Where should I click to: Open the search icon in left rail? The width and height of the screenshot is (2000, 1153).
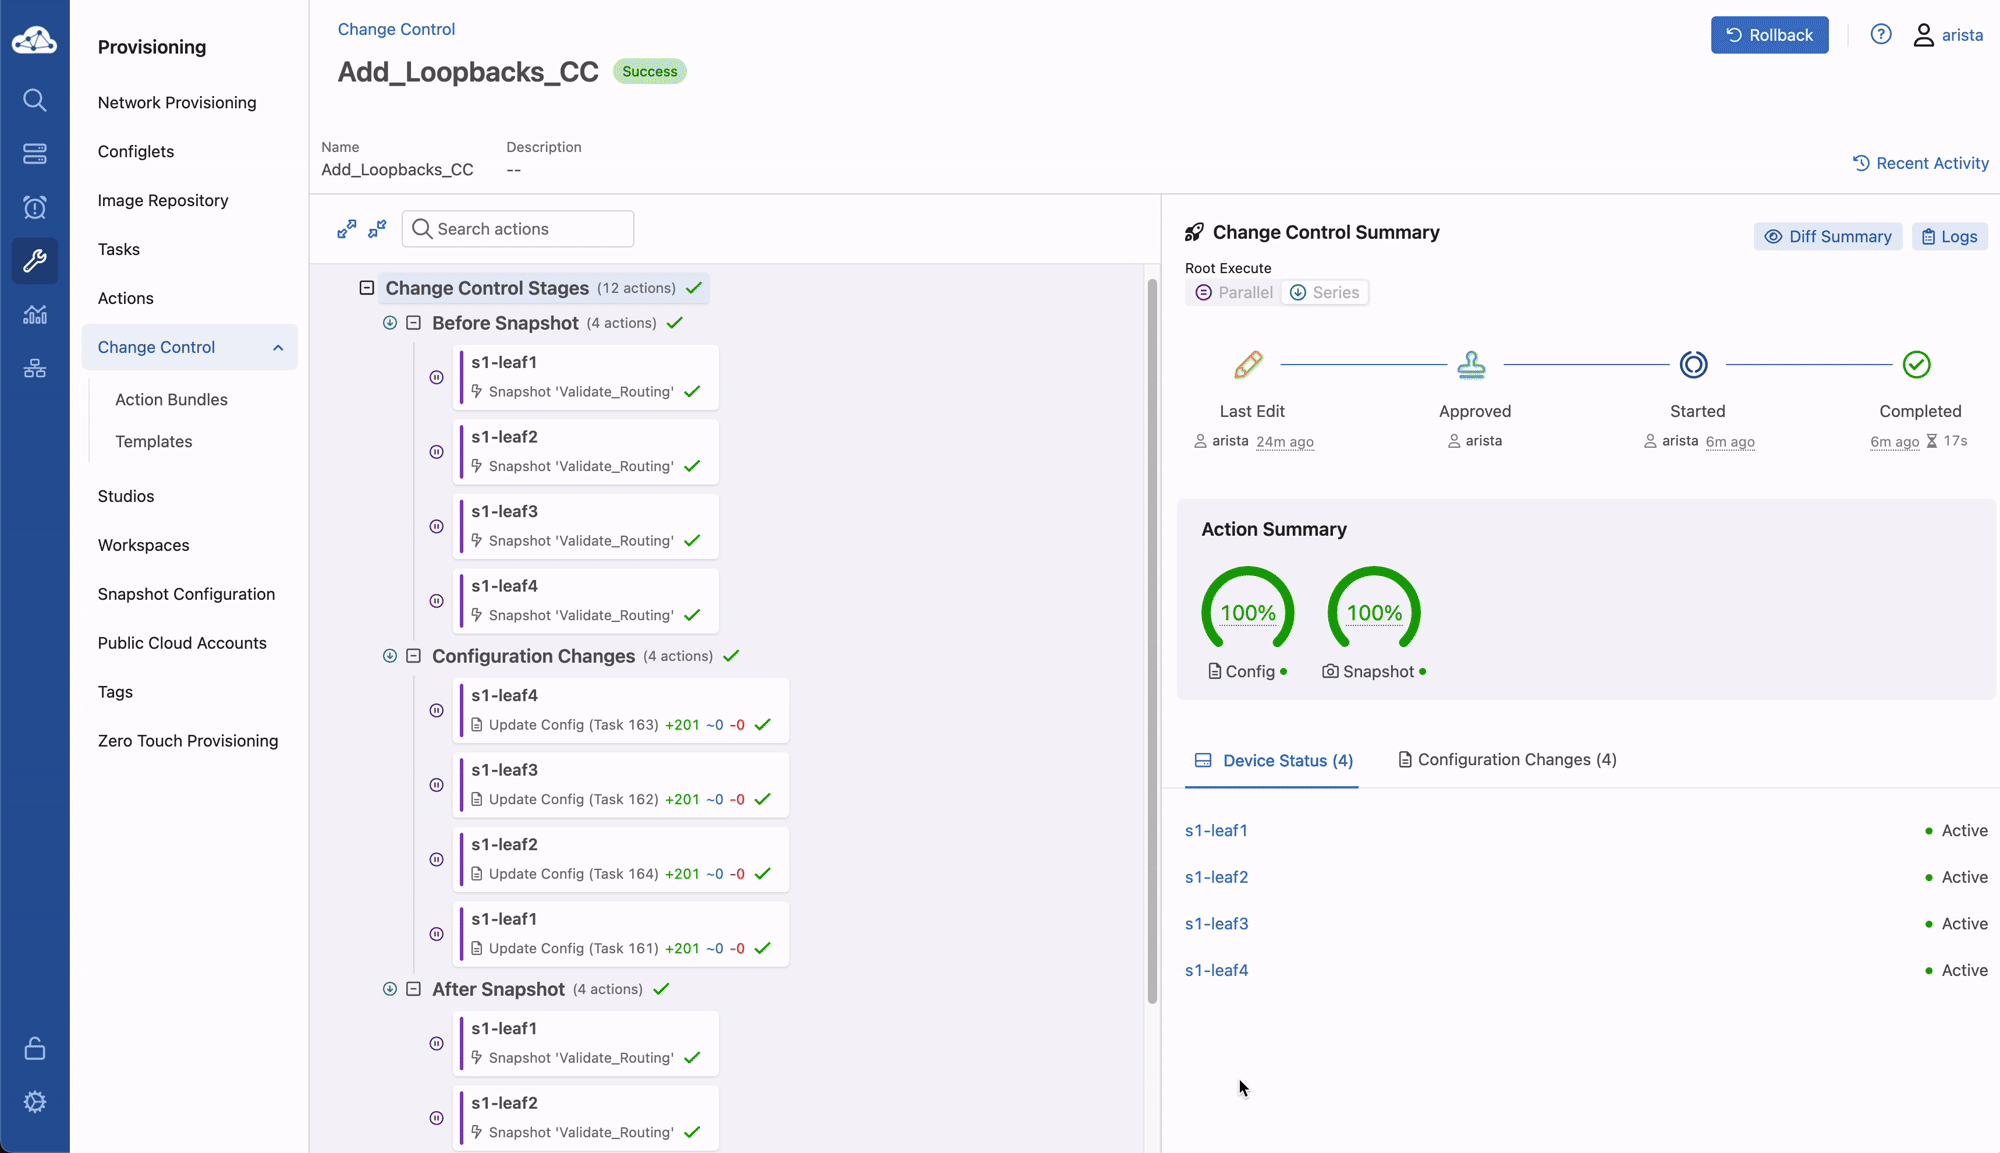(x=35, y=100)
